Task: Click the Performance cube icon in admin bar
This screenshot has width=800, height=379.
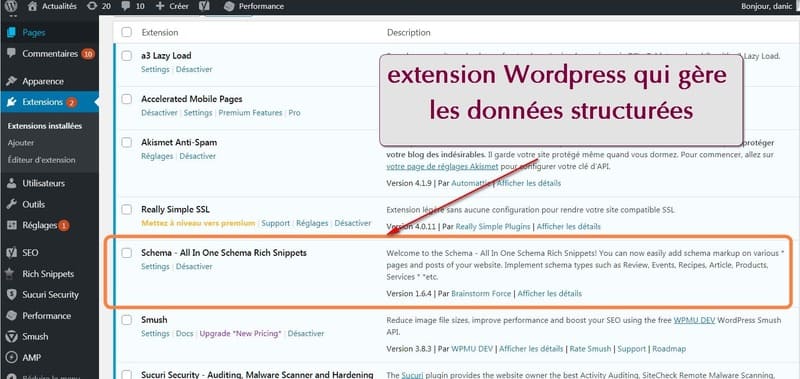Action: (229, 7)
